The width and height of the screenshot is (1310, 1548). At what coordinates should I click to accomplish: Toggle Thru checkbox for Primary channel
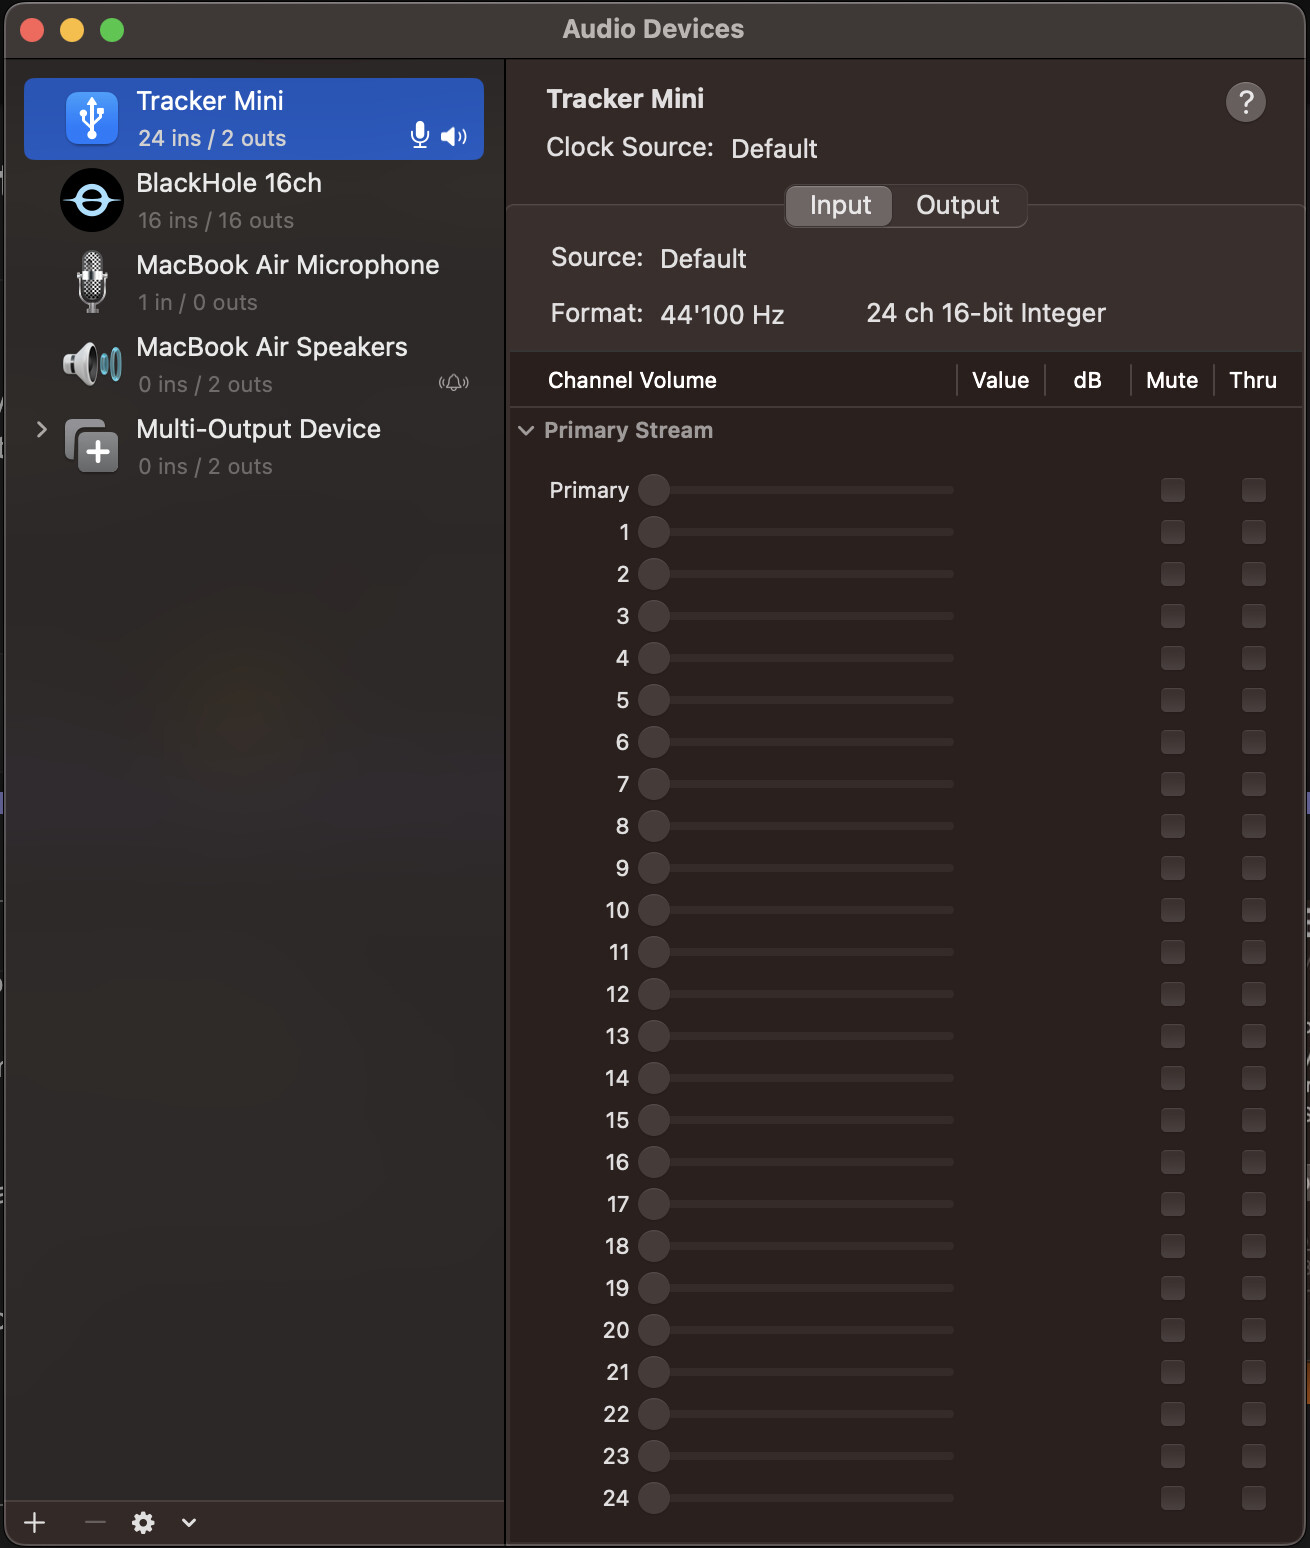coord(1254,490)
